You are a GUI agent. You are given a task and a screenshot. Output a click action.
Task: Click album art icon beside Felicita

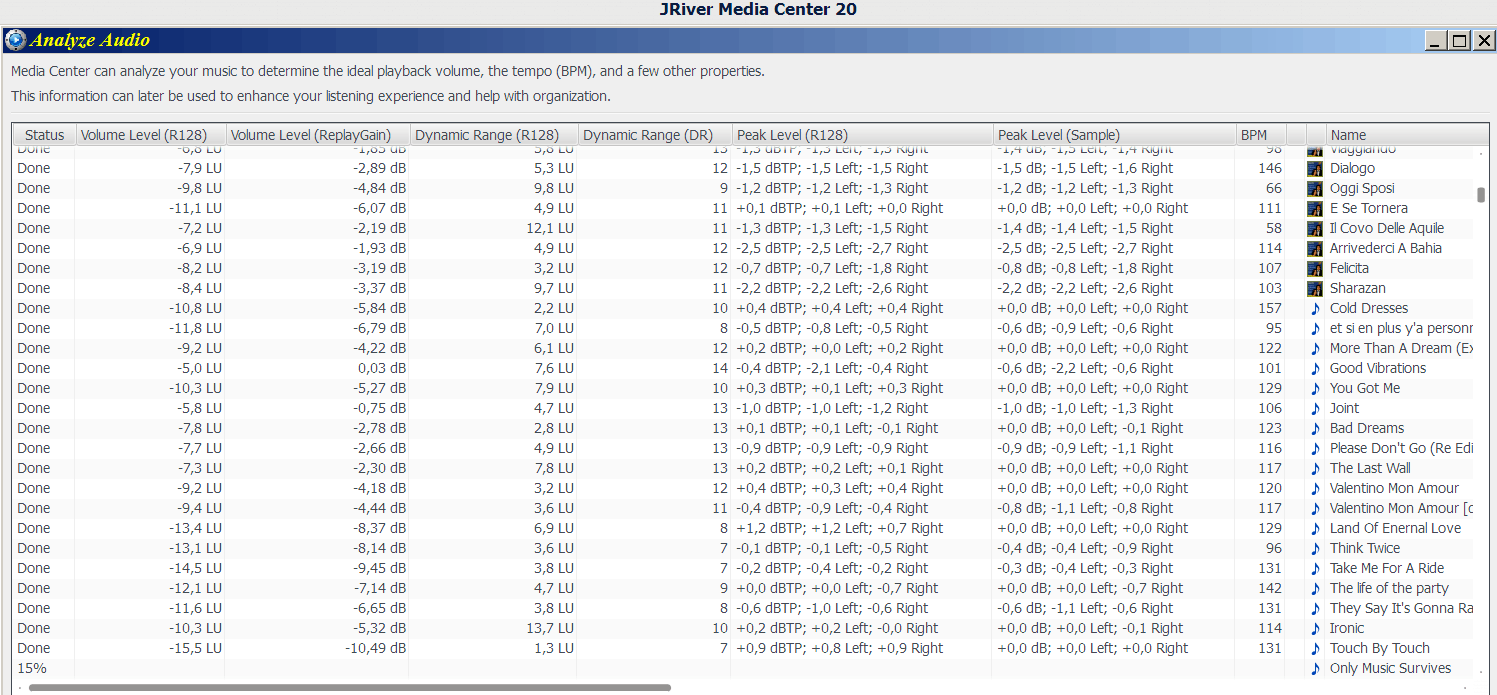(1315, 268)
